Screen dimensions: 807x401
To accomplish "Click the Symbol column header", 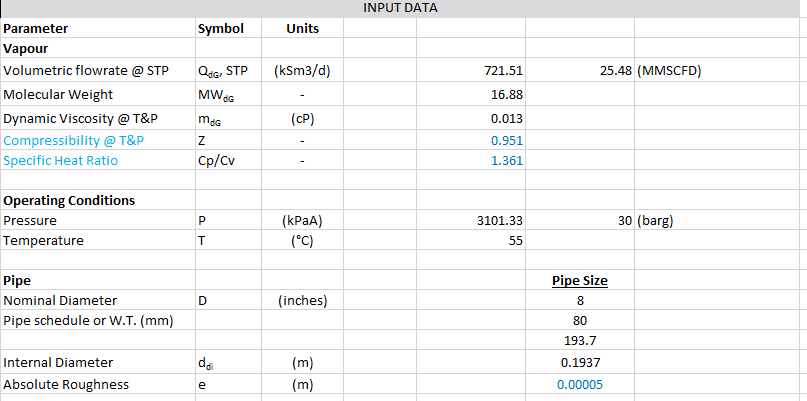I will (220, 28).
